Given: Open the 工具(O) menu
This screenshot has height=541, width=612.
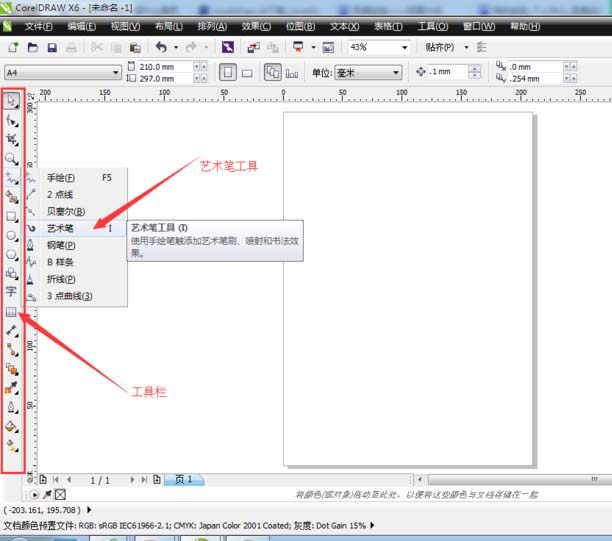Looking at the screenshot, I should pos(433,27).
